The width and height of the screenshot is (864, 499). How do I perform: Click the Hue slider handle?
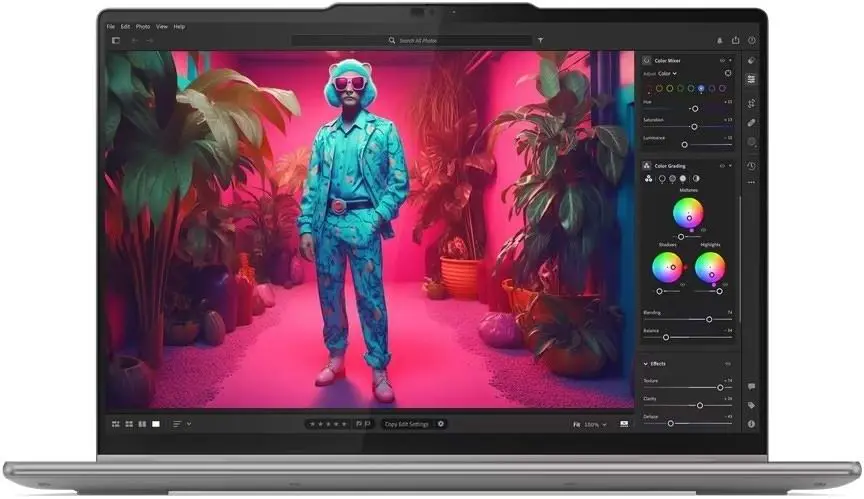(695, 109)
